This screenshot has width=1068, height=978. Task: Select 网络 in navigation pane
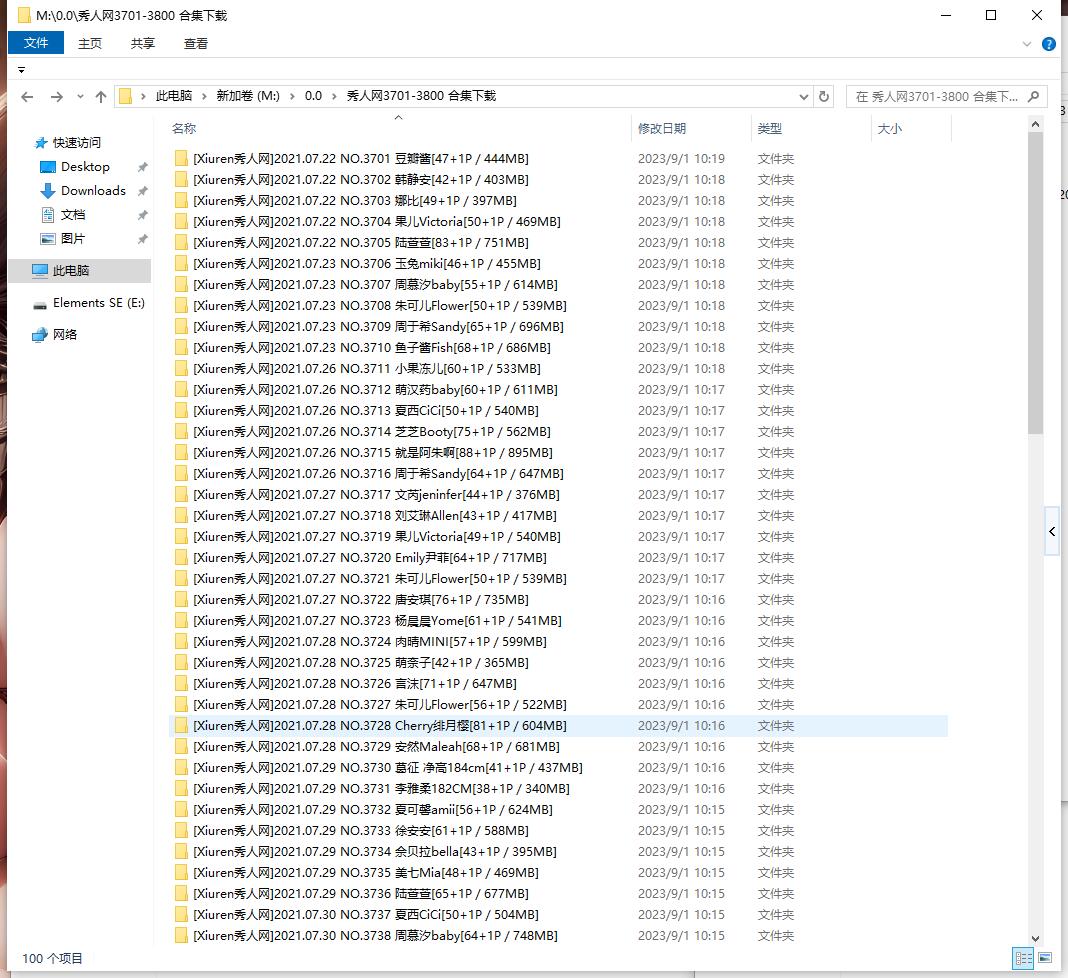[x=65, y=334]
